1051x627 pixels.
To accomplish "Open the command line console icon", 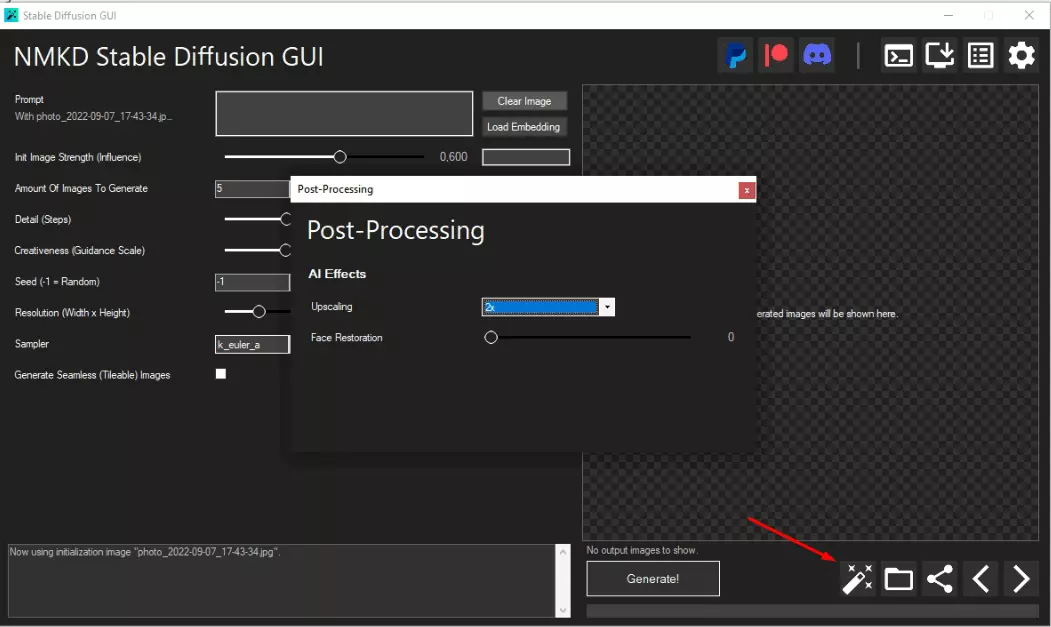I will (898, 56).
